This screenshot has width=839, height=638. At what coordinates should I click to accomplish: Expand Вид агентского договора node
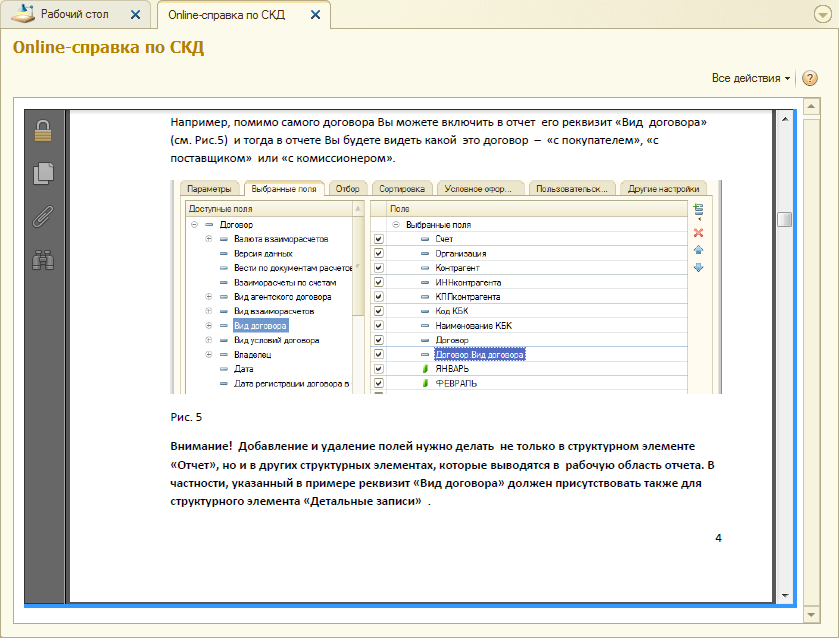(209, 297)
